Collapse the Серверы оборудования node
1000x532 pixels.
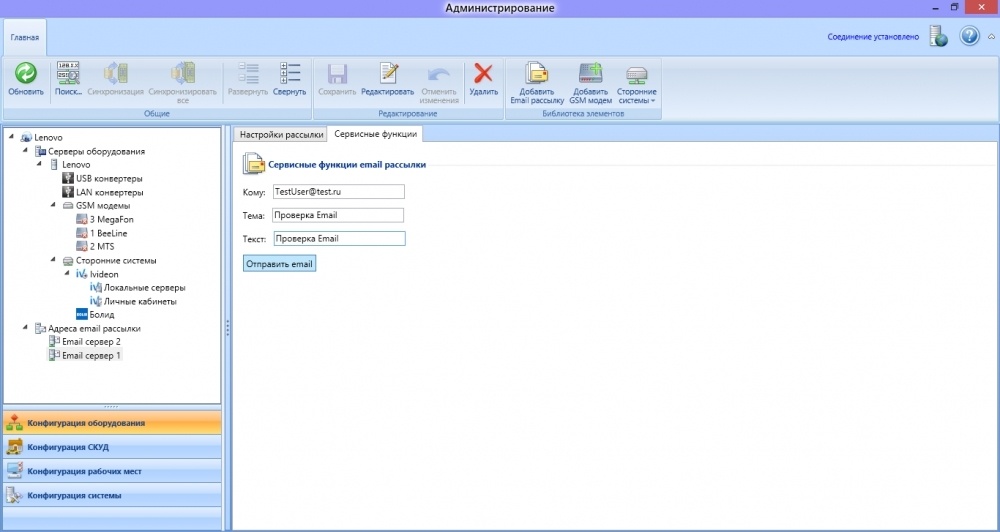click(26, 151)
